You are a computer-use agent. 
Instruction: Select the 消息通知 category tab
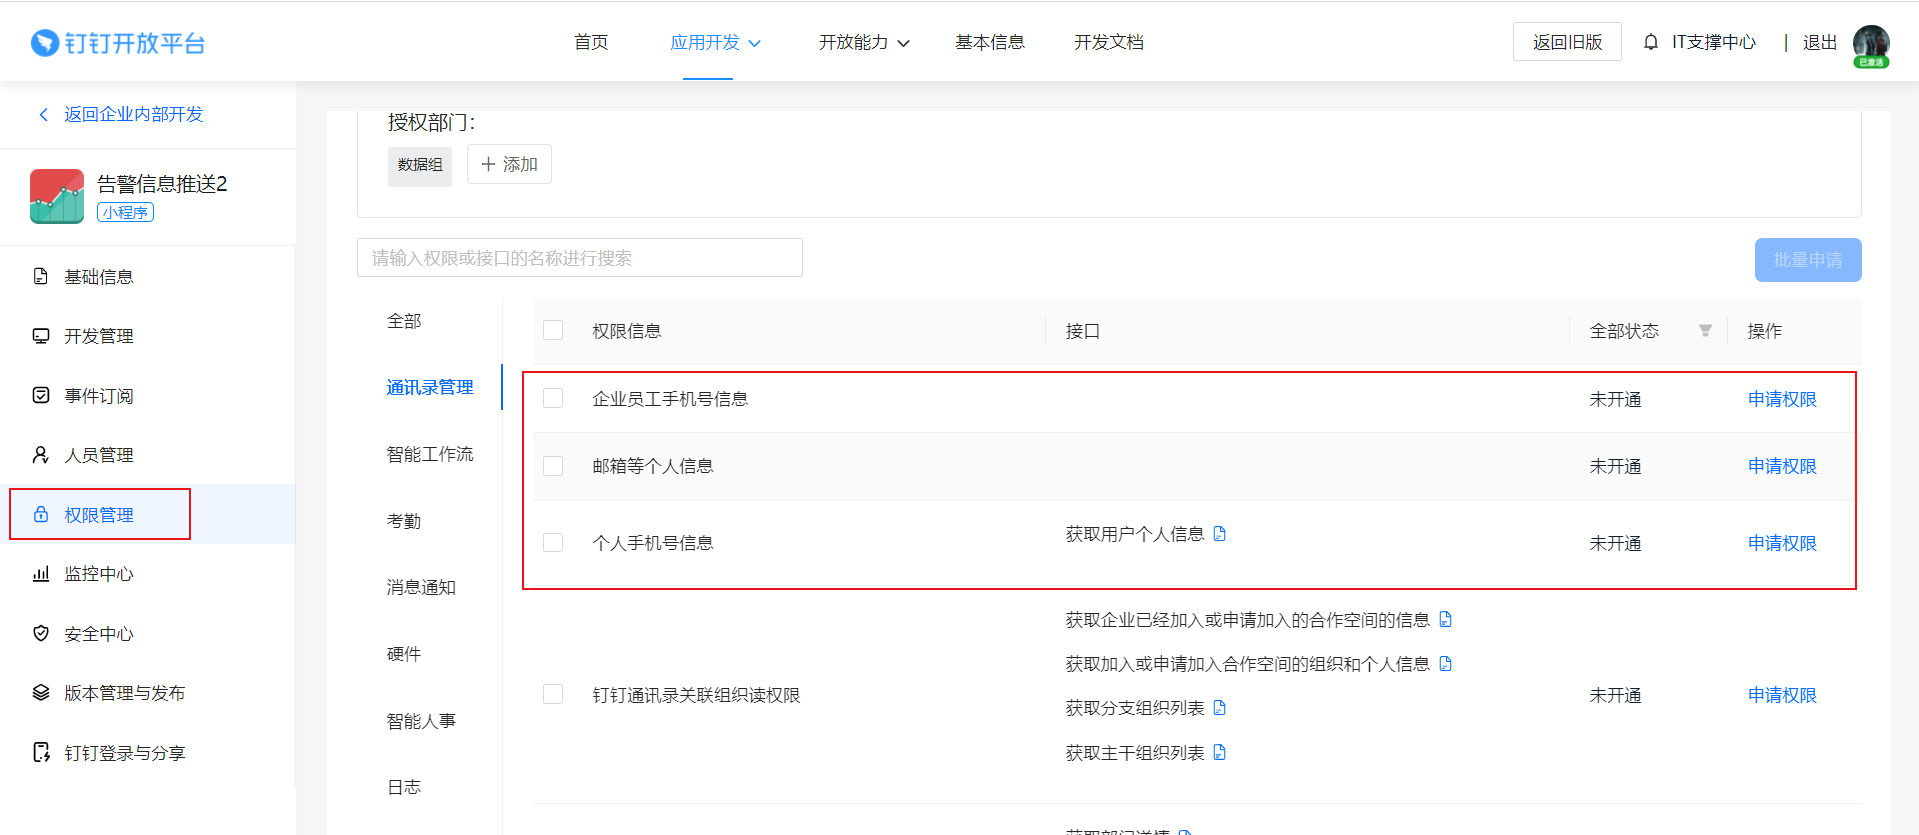click(x=421, y=587)
